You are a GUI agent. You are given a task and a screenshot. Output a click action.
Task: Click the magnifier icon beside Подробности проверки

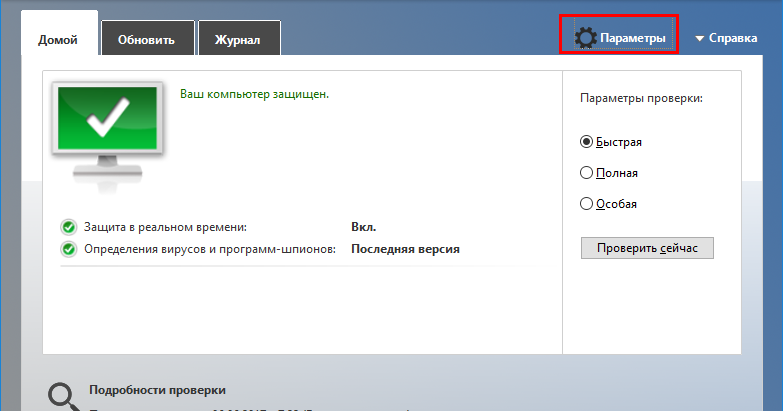point(64,397)
